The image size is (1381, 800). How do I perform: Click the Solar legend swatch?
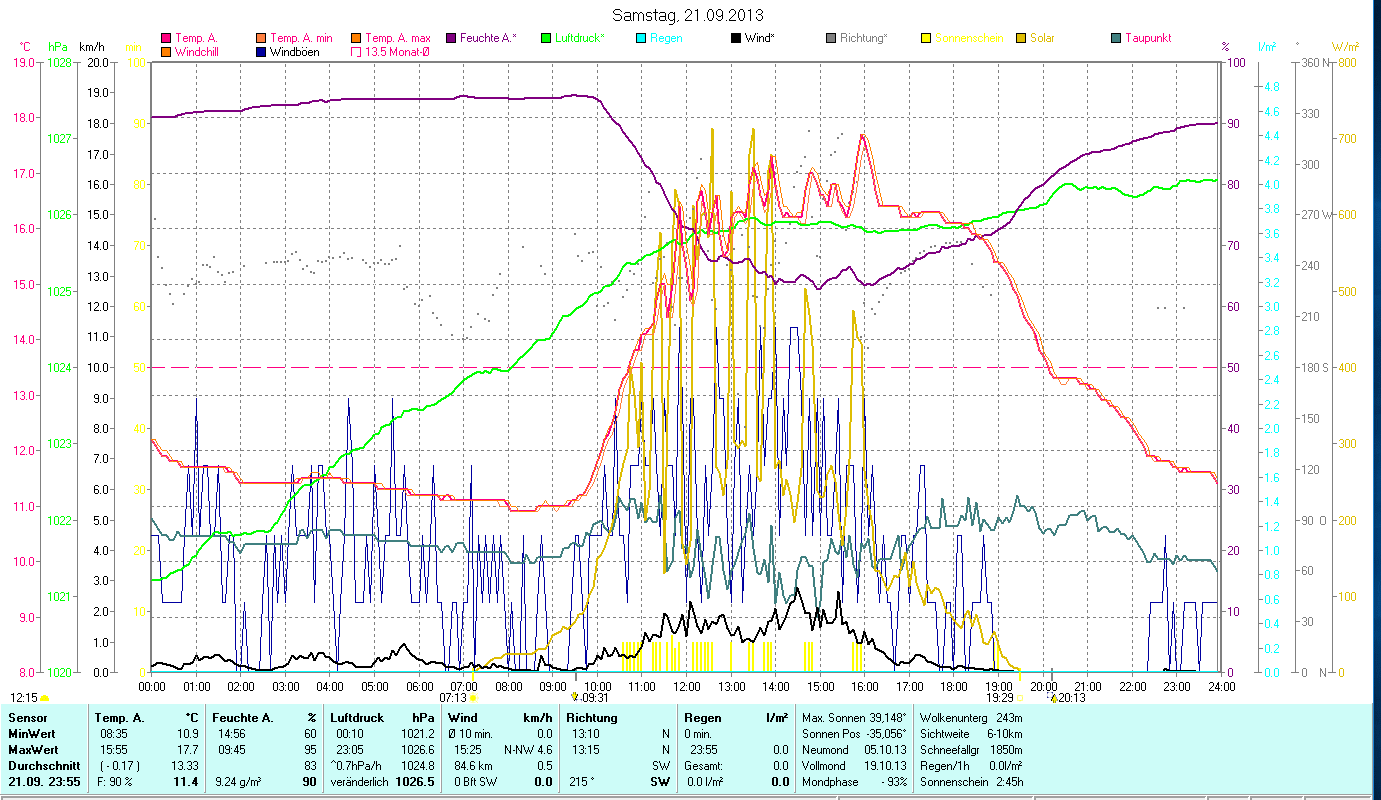[x=1021, y=39]
